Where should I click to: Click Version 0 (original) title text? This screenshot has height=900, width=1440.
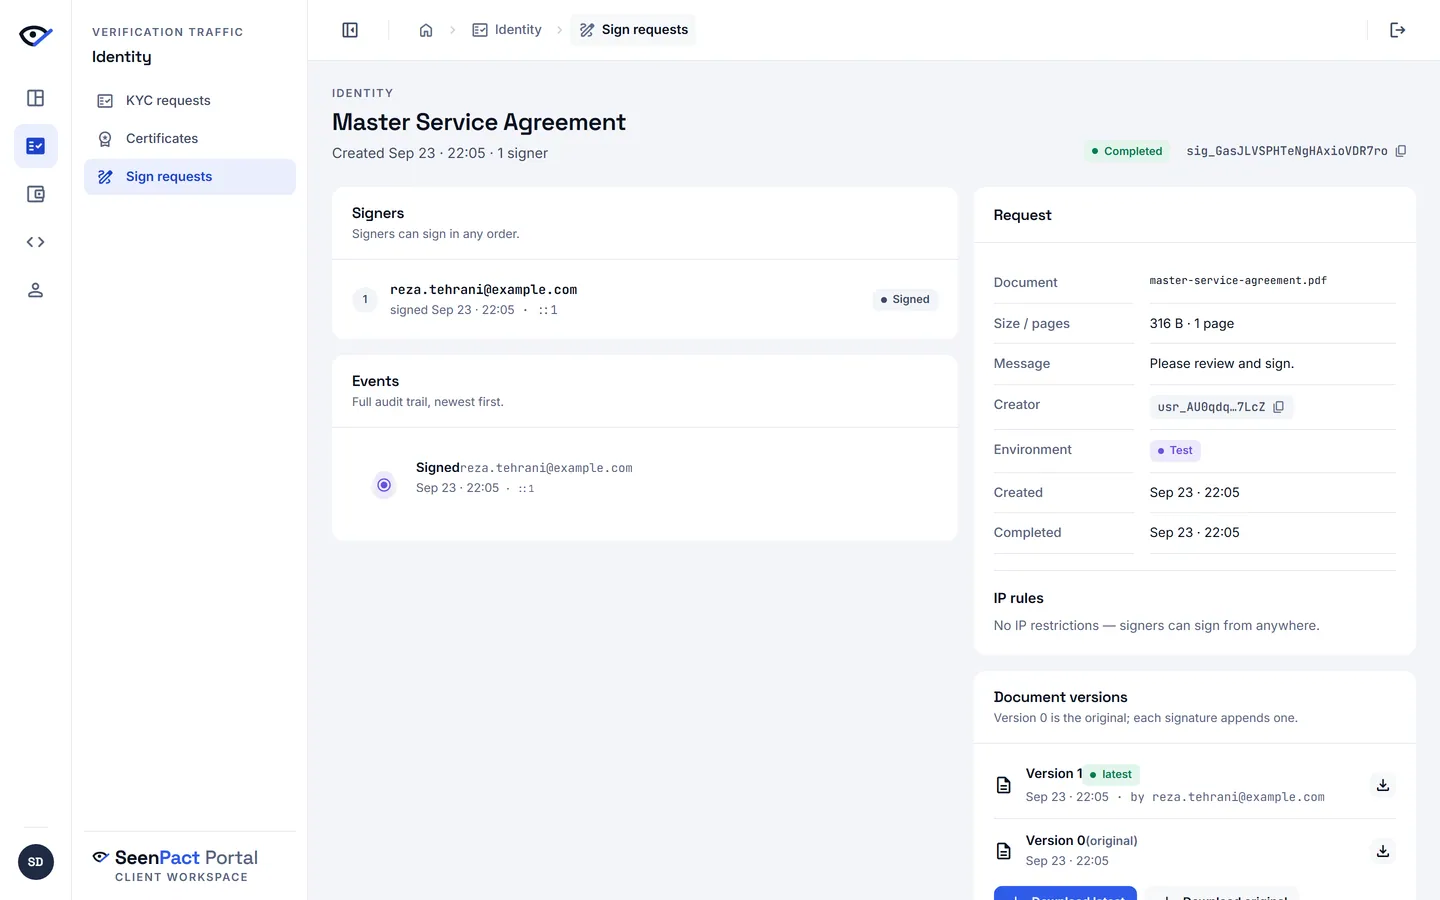[1082, 840]
